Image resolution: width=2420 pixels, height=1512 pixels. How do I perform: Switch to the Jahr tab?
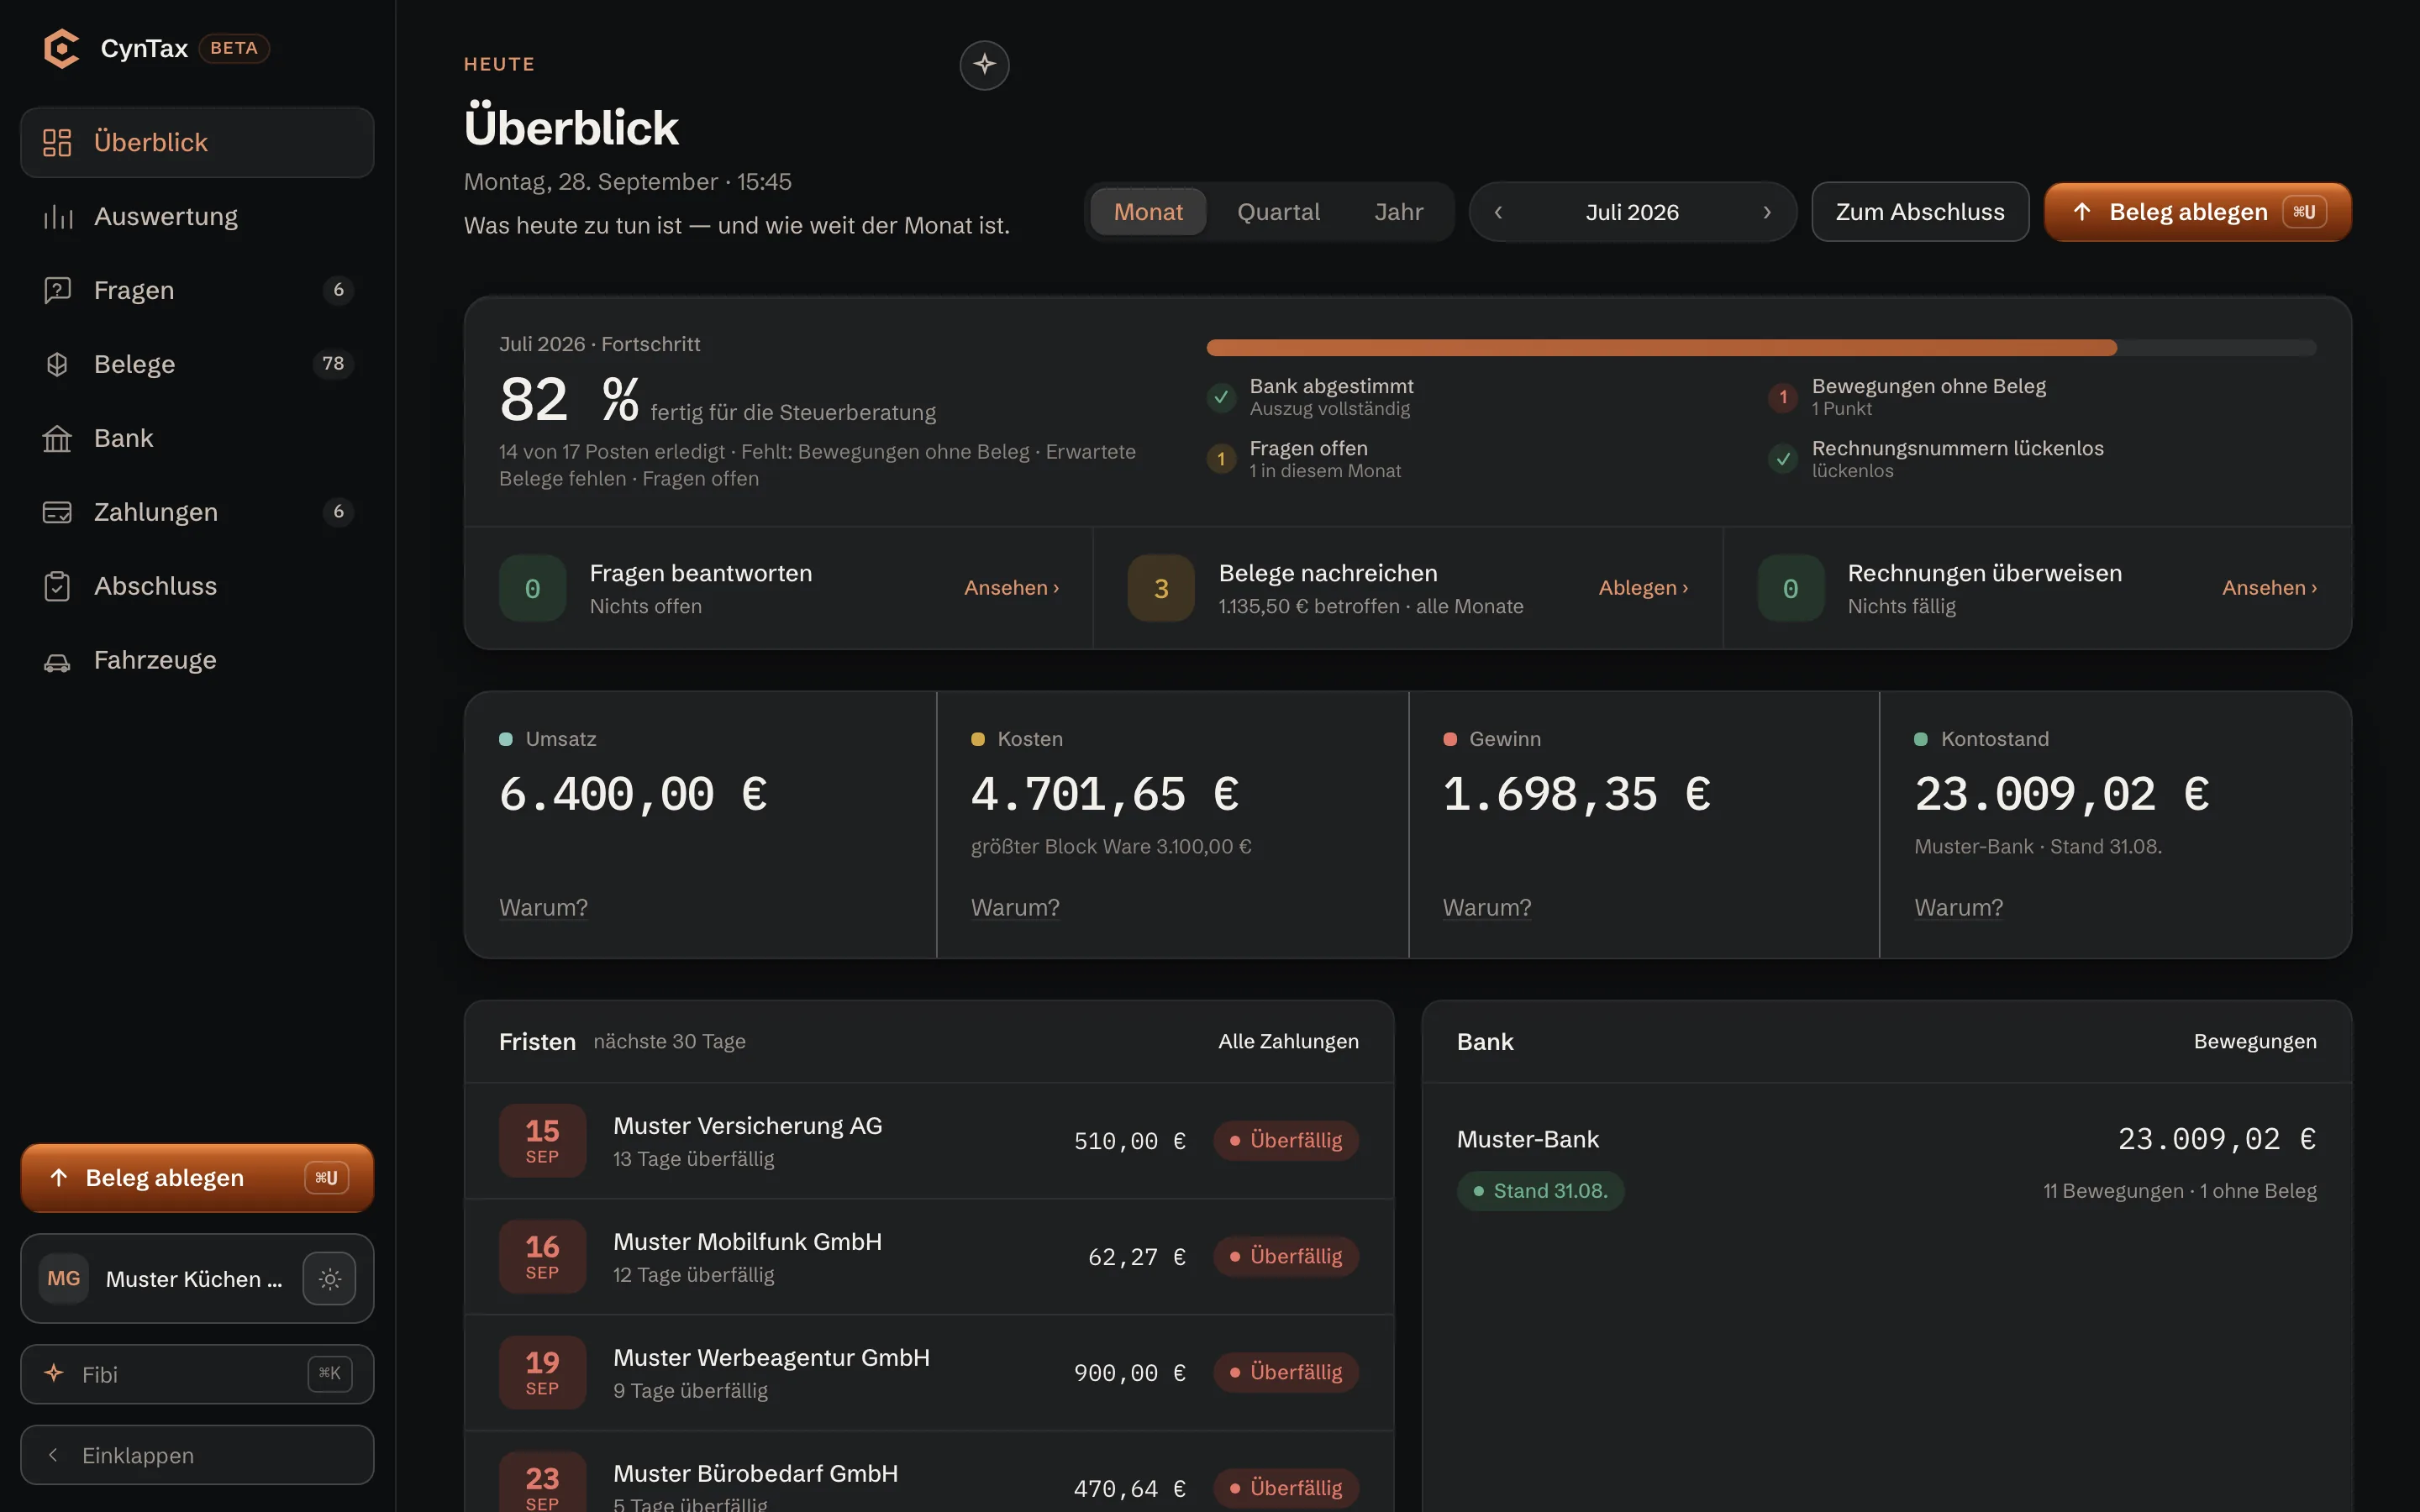(x=1398, y=212)
